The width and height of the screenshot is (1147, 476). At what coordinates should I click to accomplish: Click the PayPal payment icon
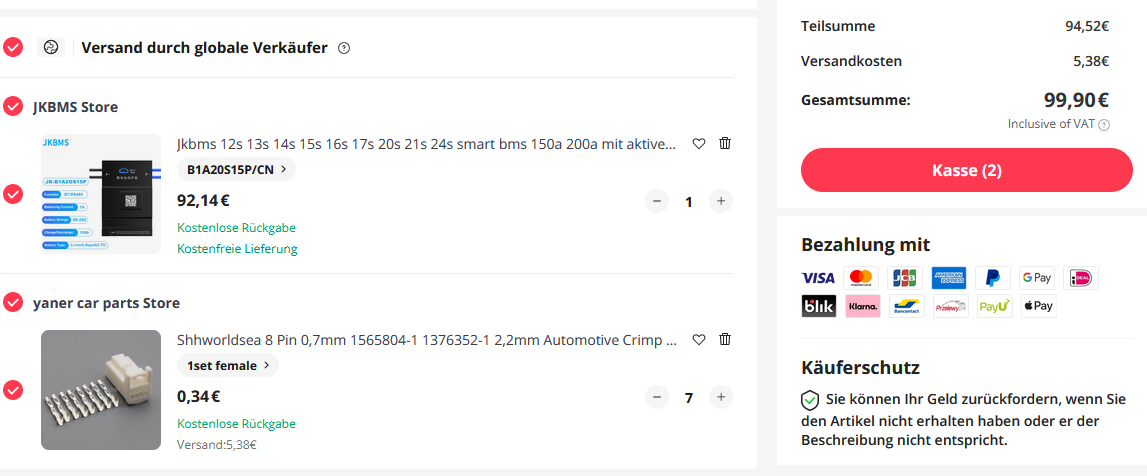point(992,278)
